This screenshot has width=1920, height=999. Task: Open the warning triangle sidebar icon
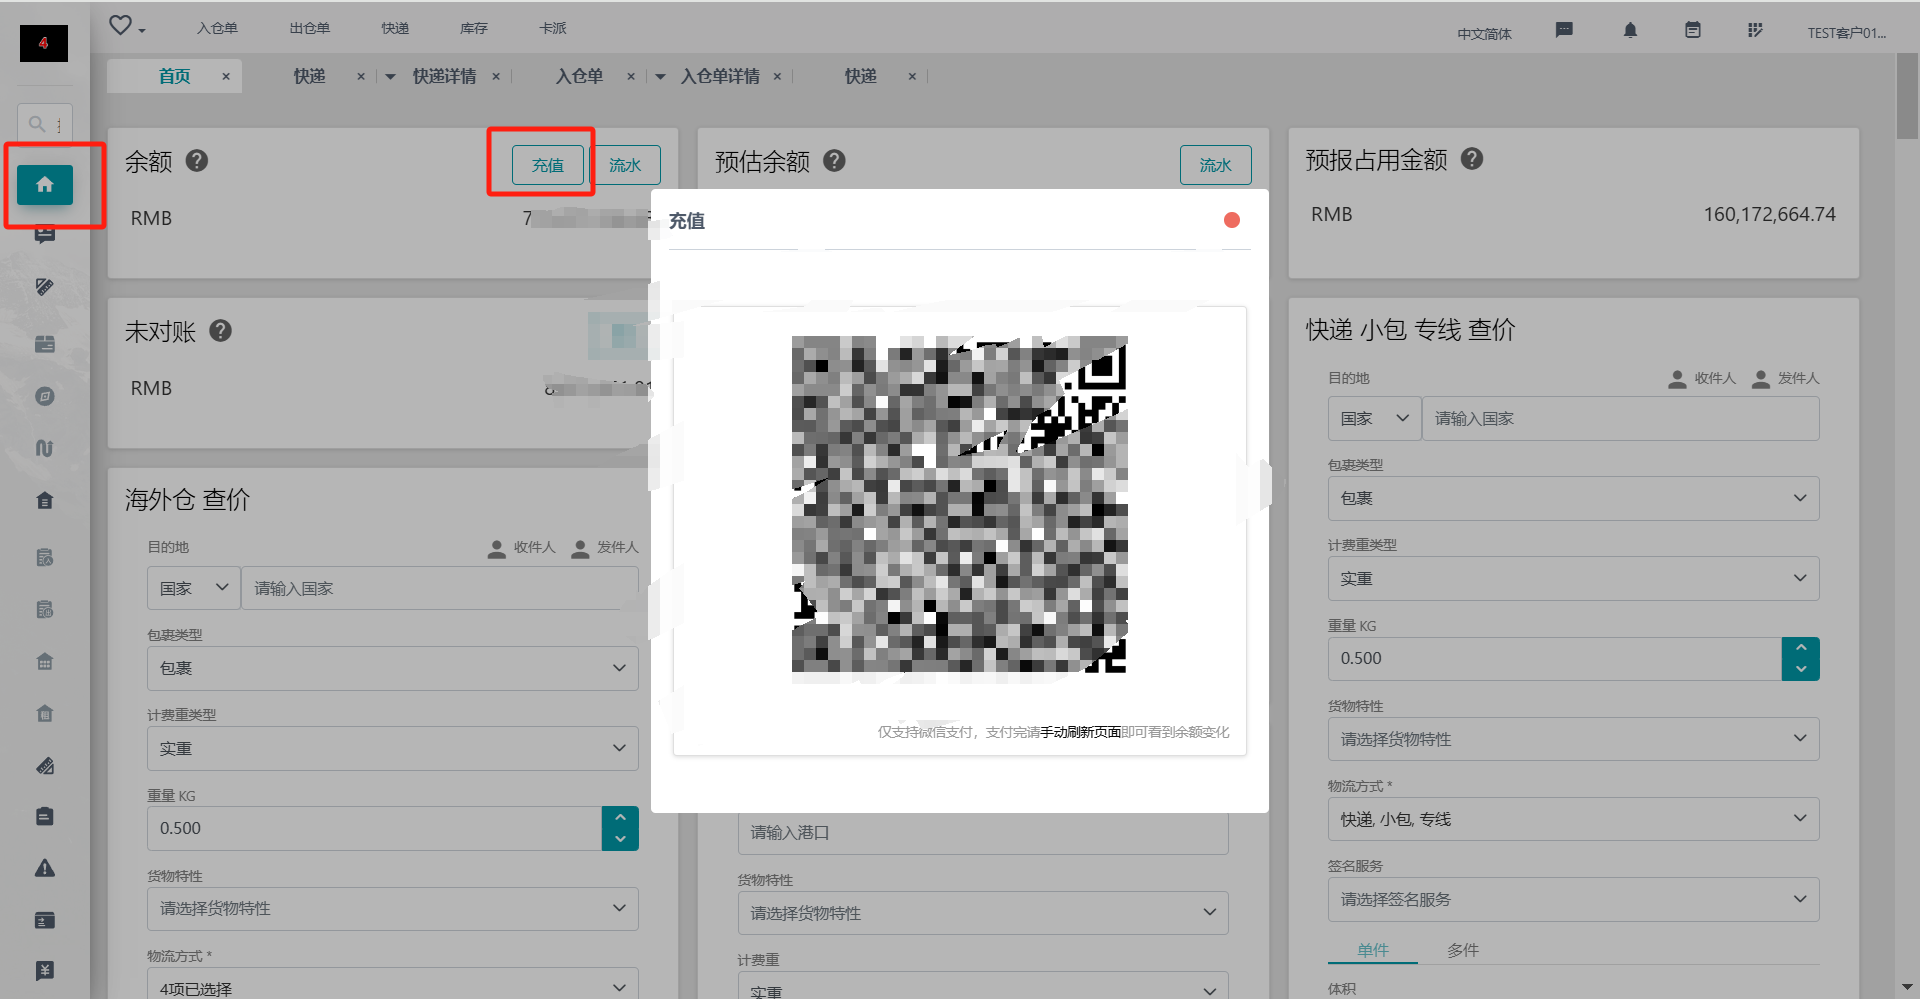click(x=45, y=868)
